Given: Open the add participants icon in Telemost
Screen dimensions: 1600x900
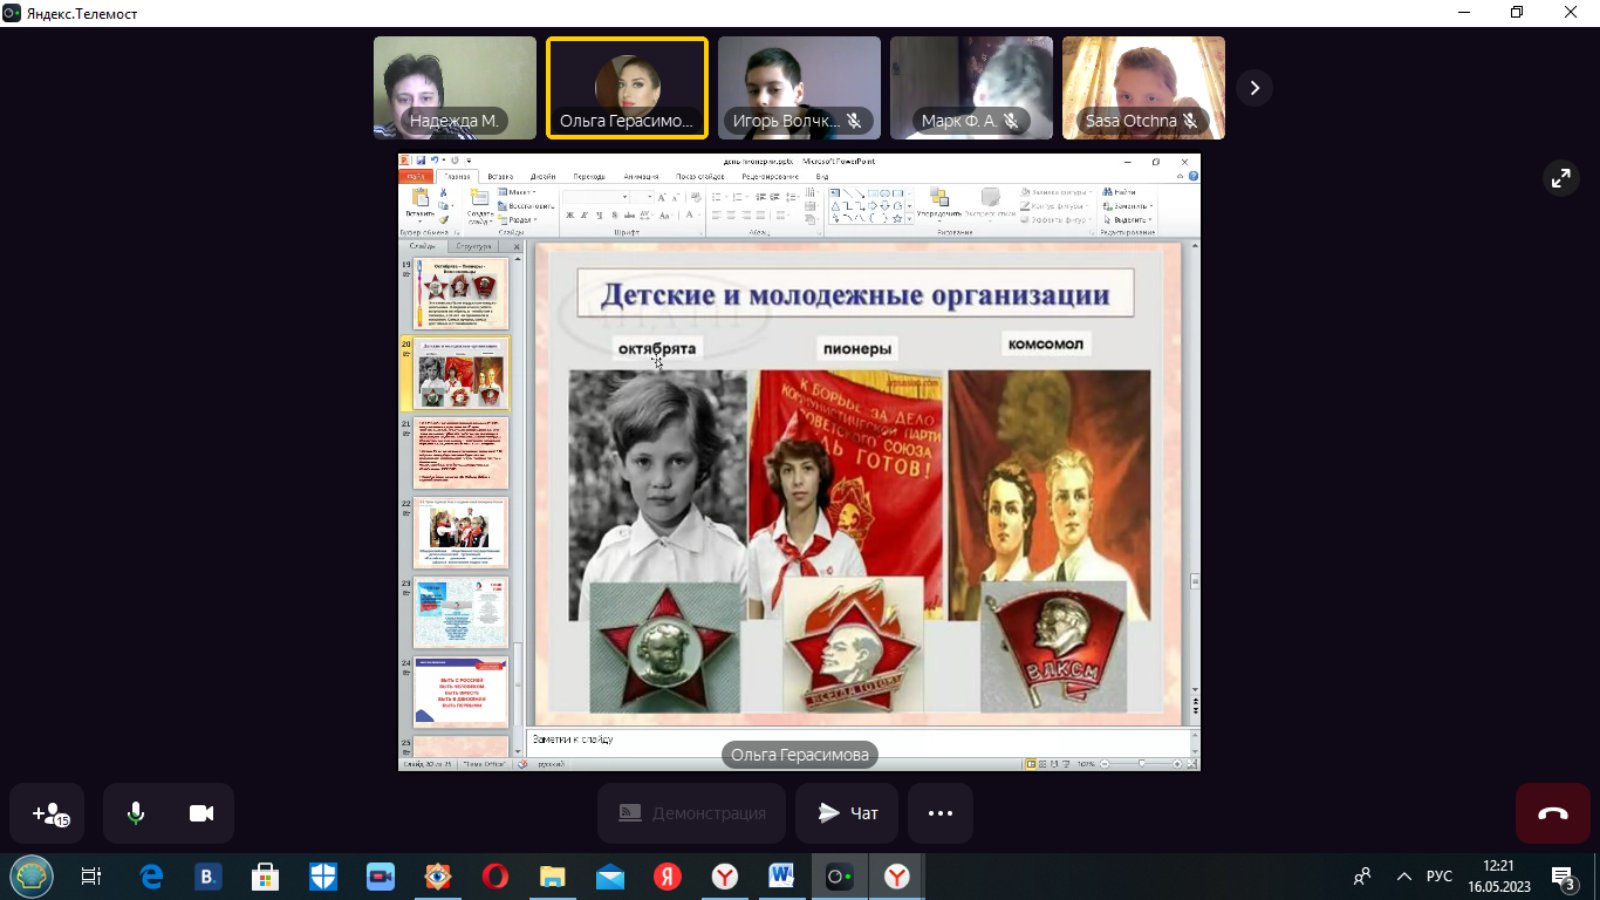Looking at the screenshot, I should (47, 814).
